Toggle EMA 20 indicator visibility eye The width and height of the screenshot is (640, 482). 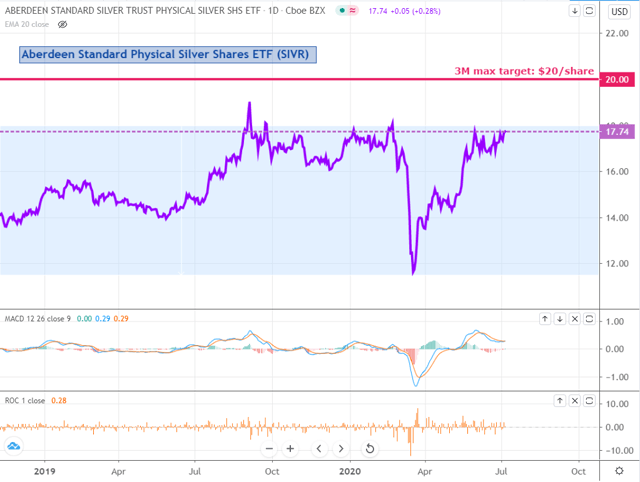coord(62,24)
